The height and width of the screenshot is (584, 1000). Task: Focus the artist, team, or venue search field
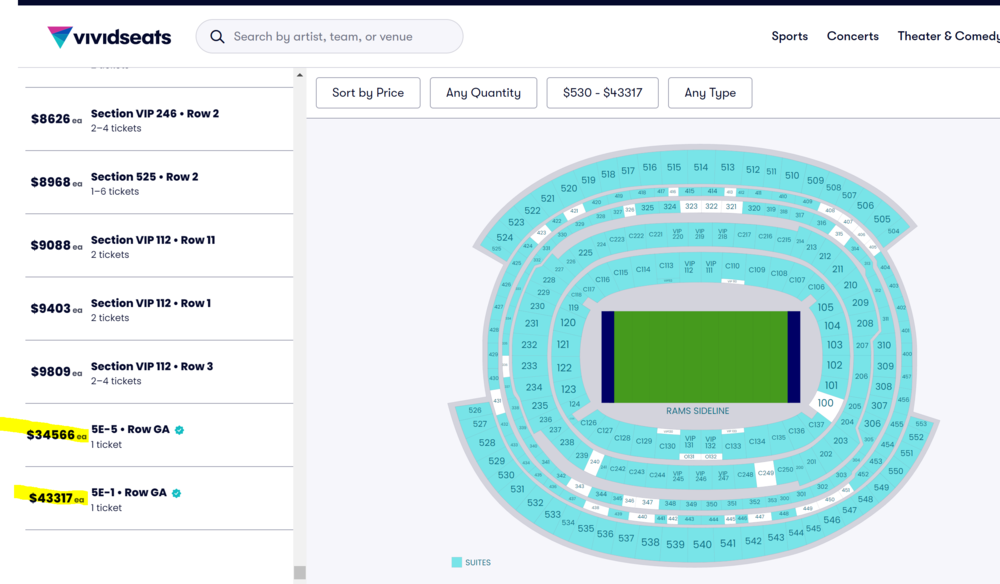pyautogui.click(x=340, y=37)
